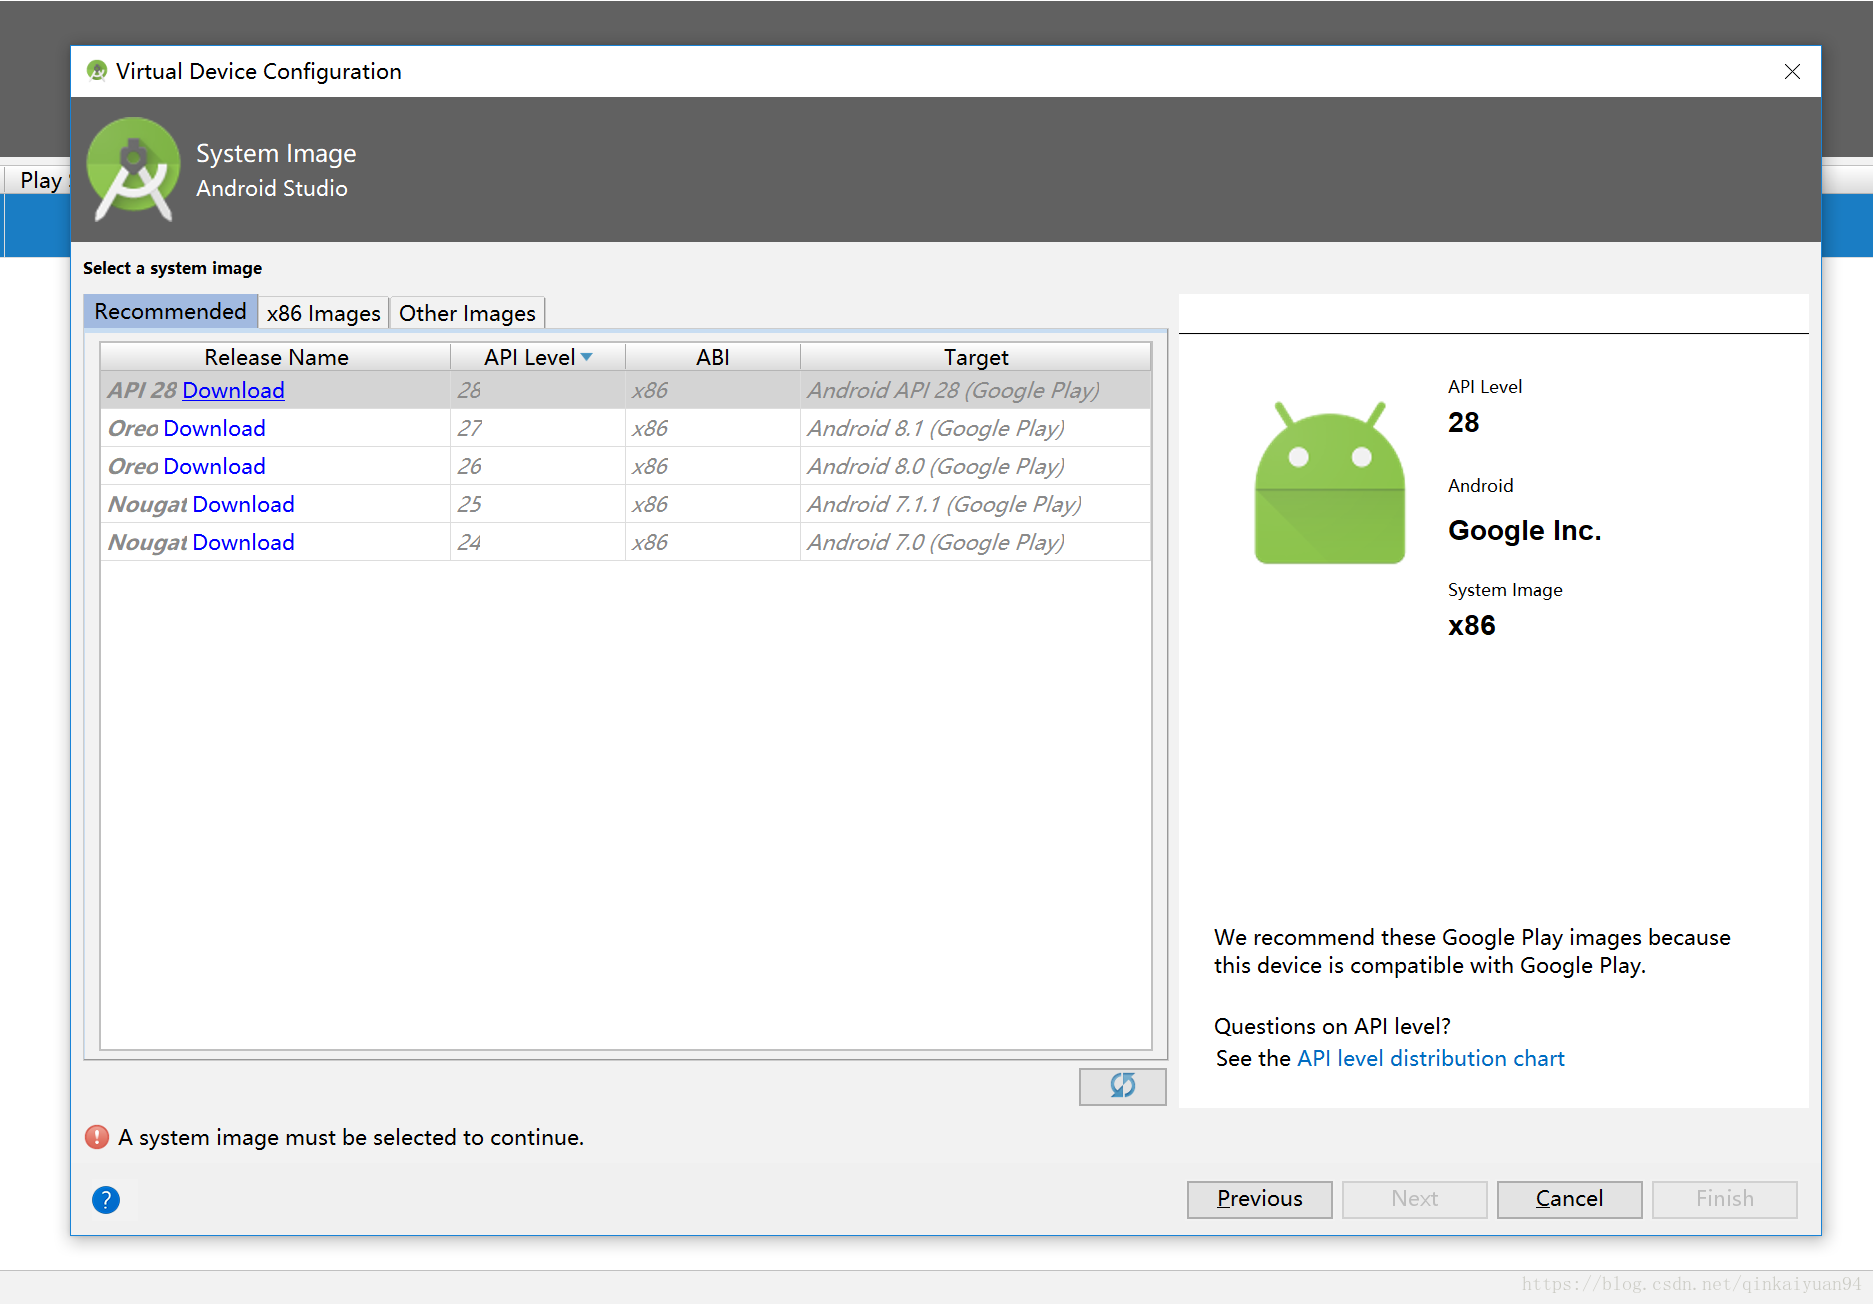Click the help question mark icon
The height and width of the screenshot is (1304, 1873).
[x=106, y=1200]
